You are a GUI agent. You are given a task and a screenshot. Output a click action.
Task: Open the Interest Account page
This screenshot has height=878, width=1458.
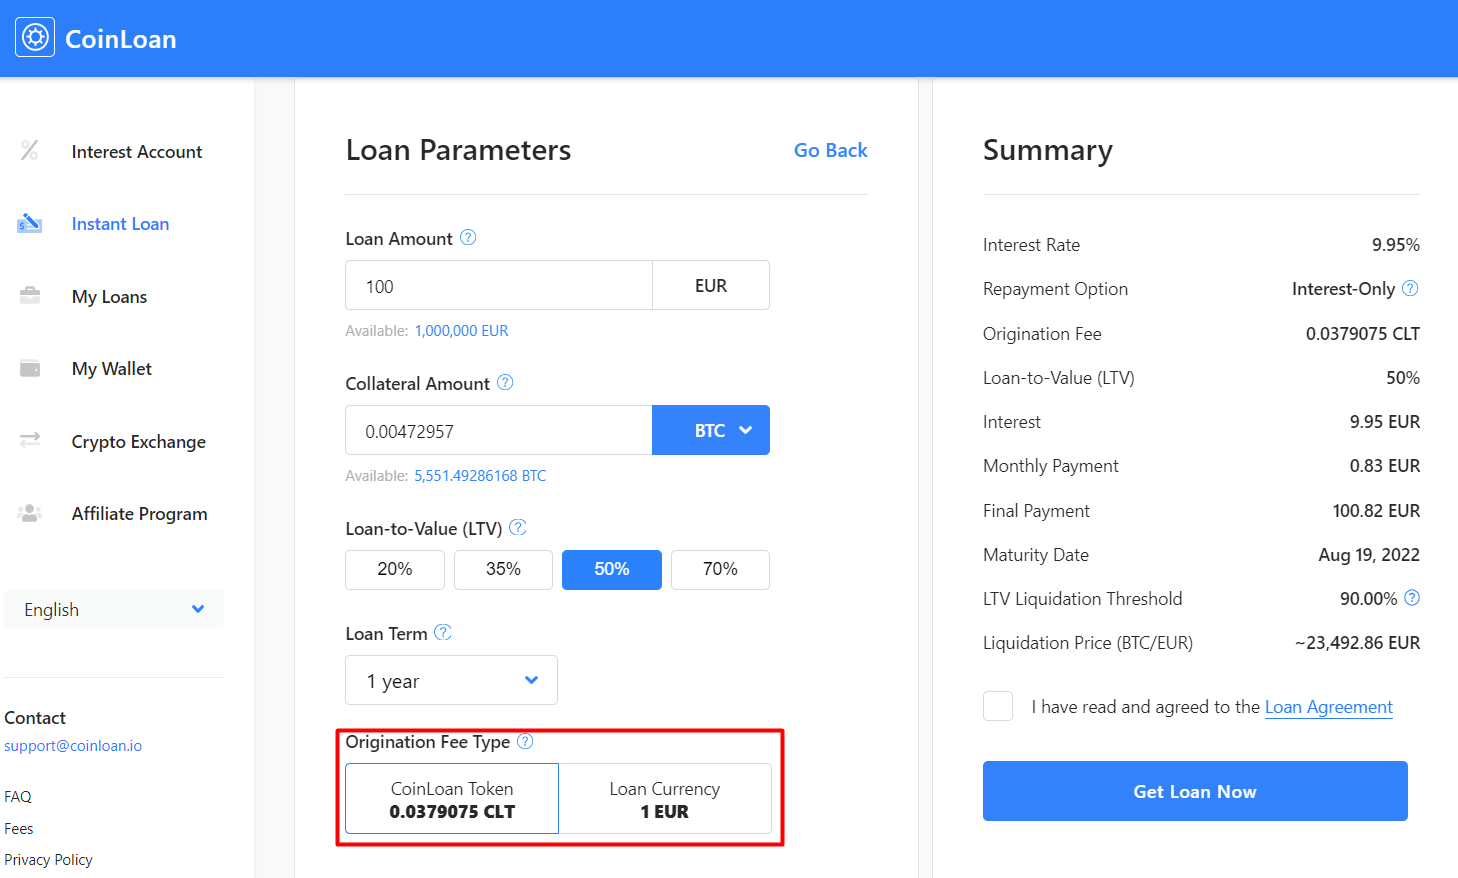click(x=137, y=152)
